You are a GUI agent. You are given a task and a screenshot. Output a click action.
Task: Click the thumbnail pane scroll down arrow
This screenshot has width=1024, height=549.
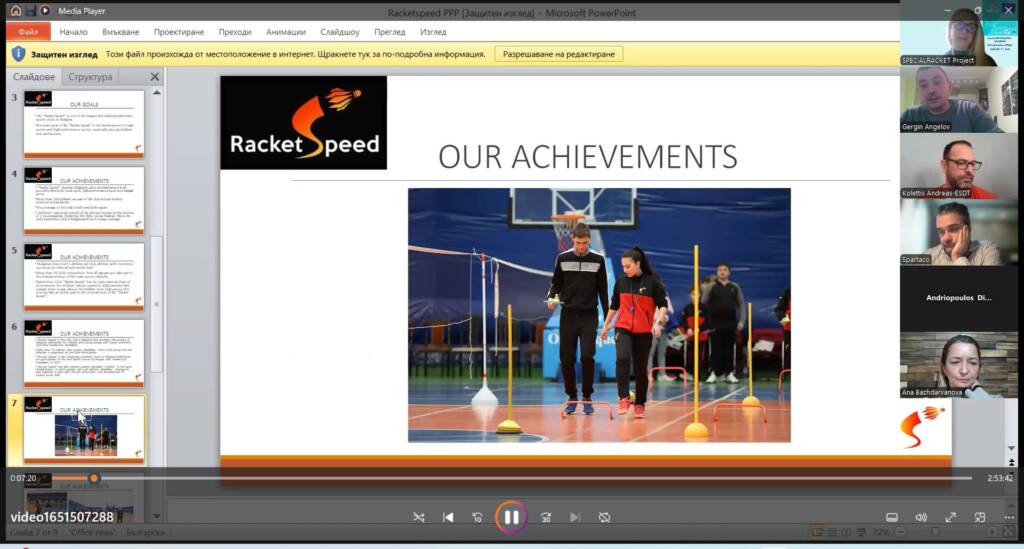pyautogui.click(x=157, y=516)
